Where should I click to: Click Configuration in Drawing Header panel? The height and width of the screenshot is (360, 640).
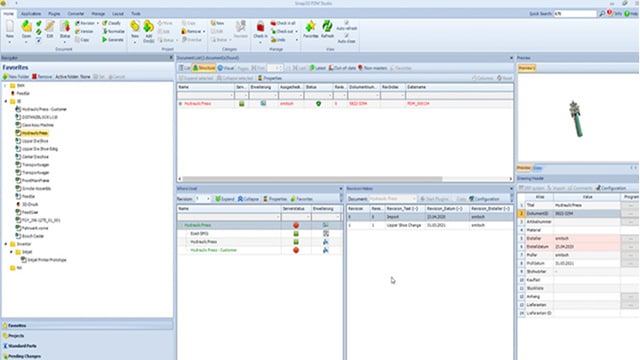click(x=611, y=188)
